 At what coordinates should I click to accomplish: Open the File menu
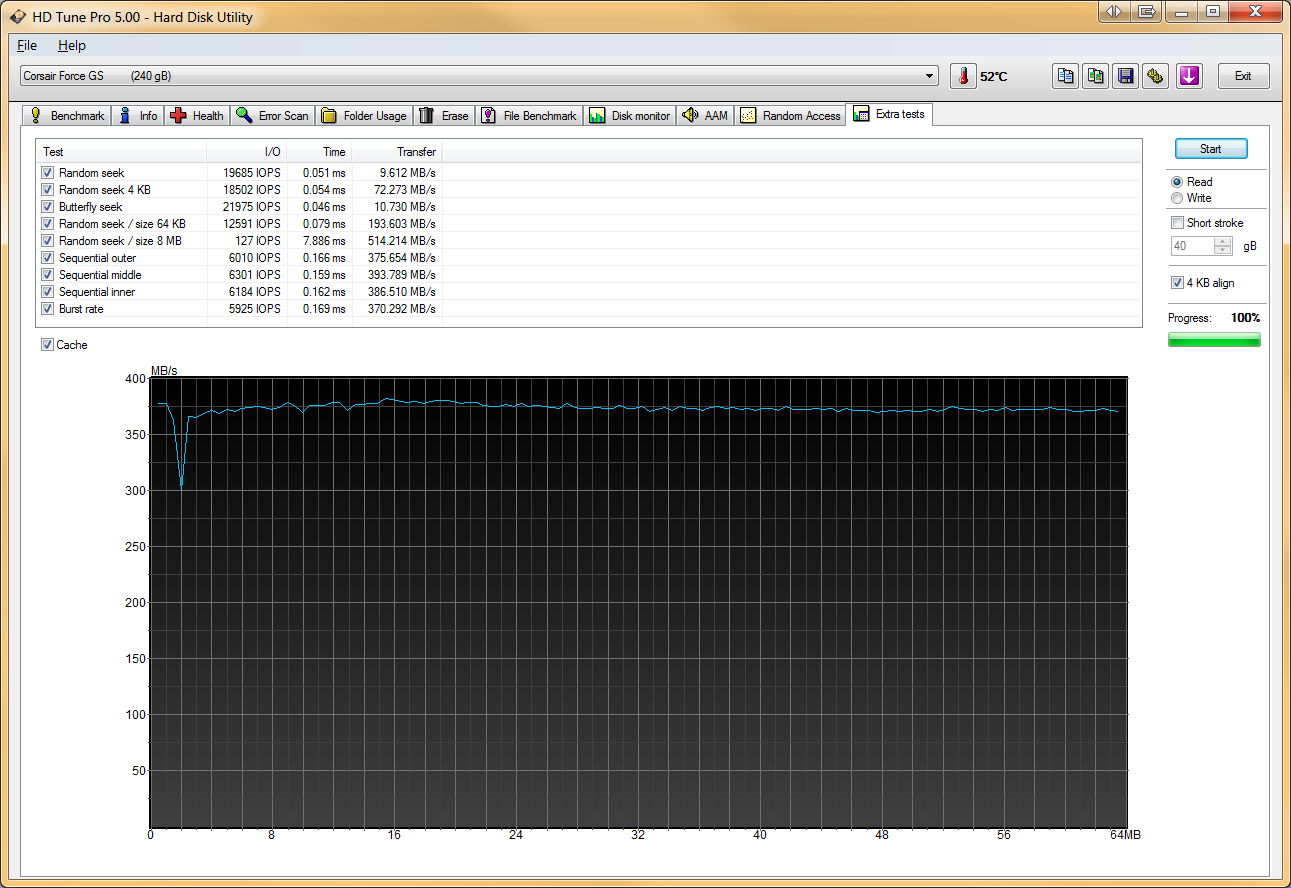coord(27,46)
